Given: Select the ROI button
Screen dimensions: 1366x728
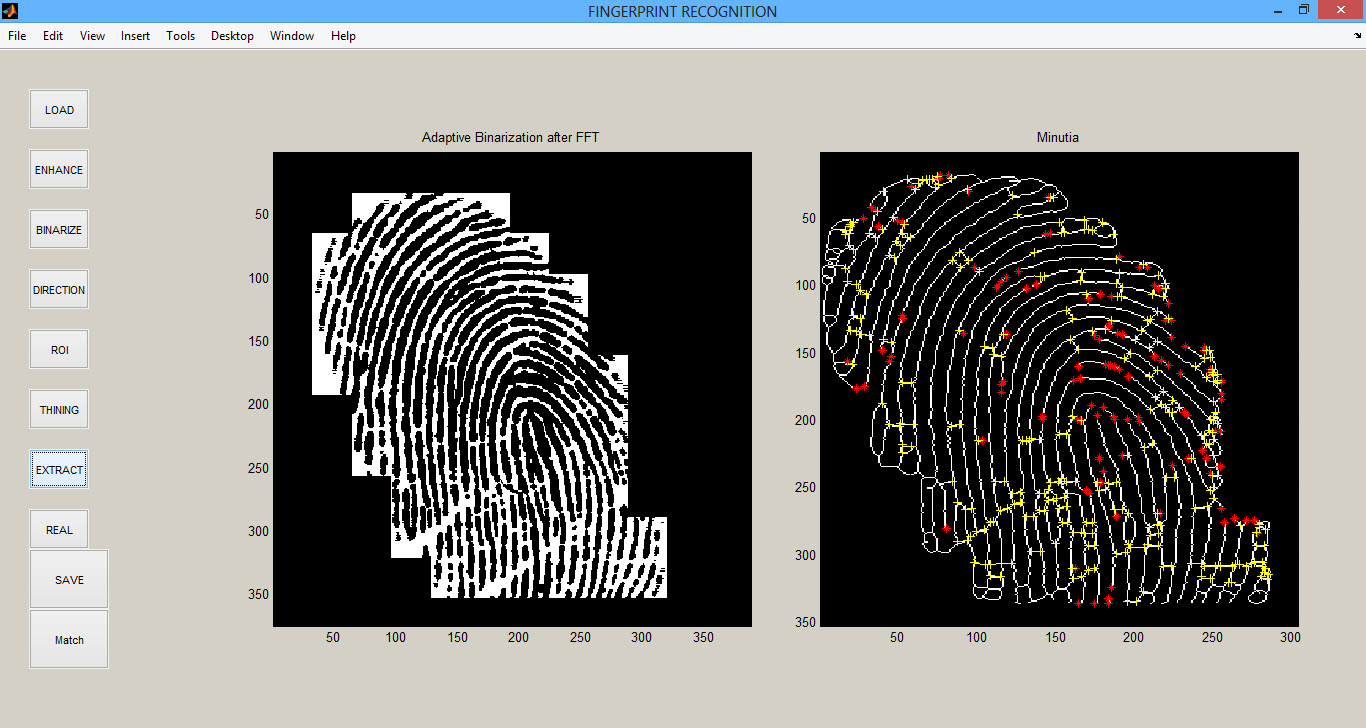Looking at the screenshot, I should click(59, 350).
